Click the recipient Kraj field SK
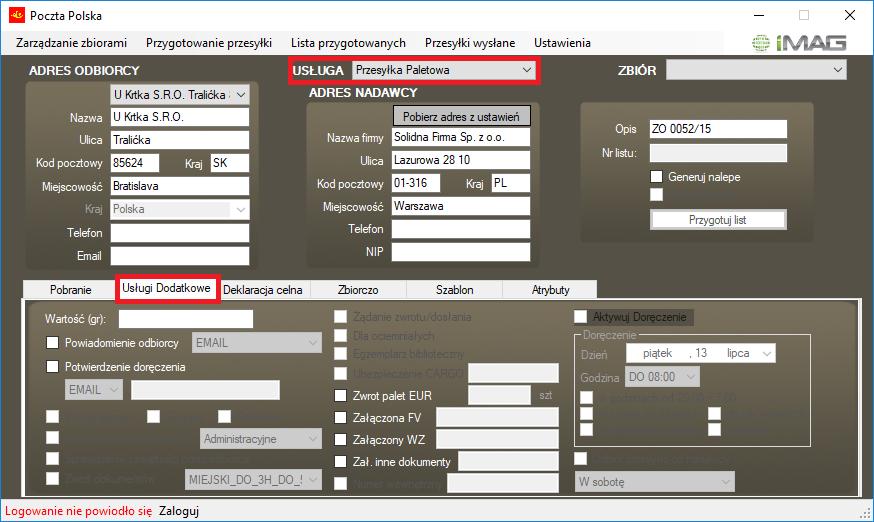Image resolution: width=874 pixels, height=522 pixels. pos(230,163)
